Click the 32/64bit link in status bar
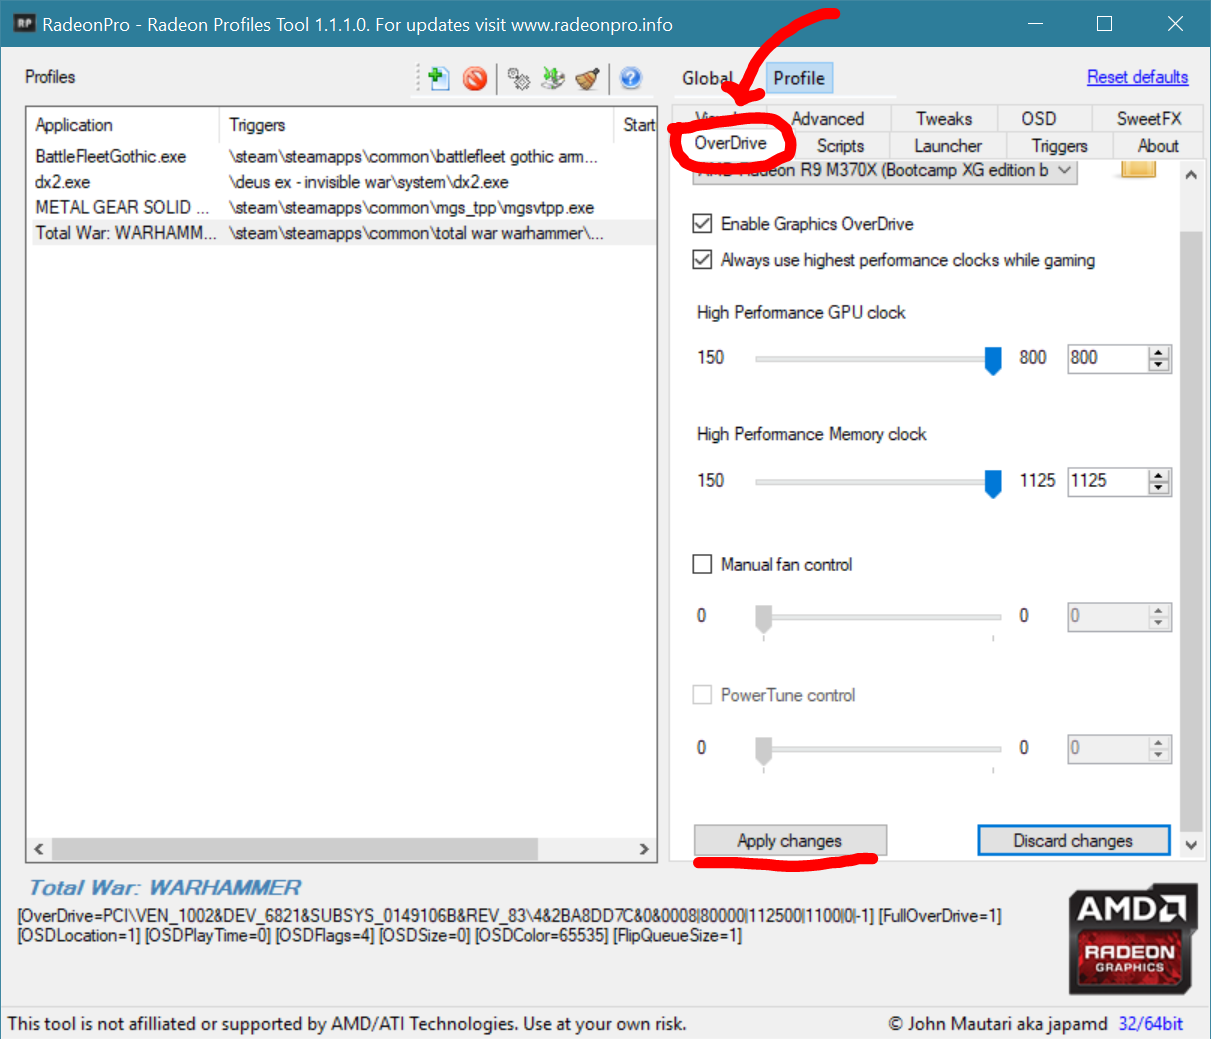 point(1150,1023)
